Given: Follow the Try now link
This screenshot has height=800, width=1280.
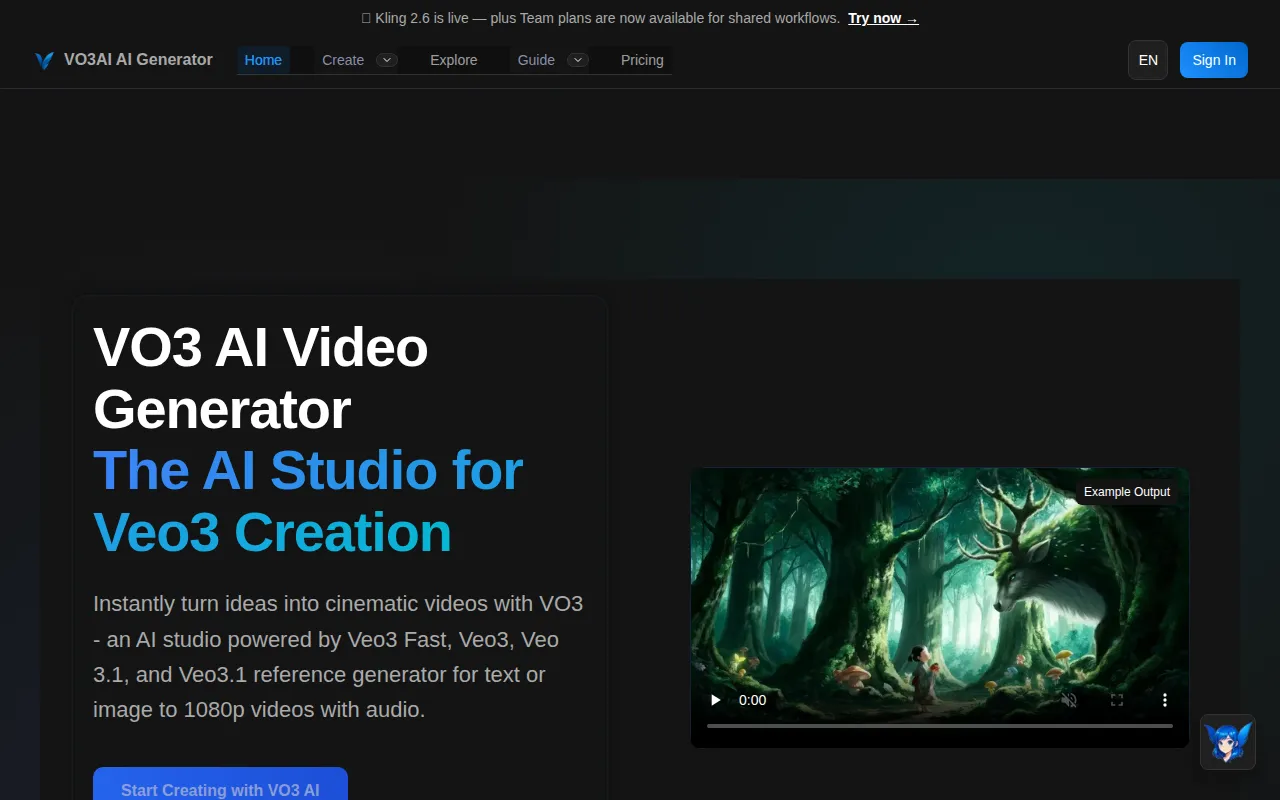Looking at the screenshot, I should tap(876, 18).
